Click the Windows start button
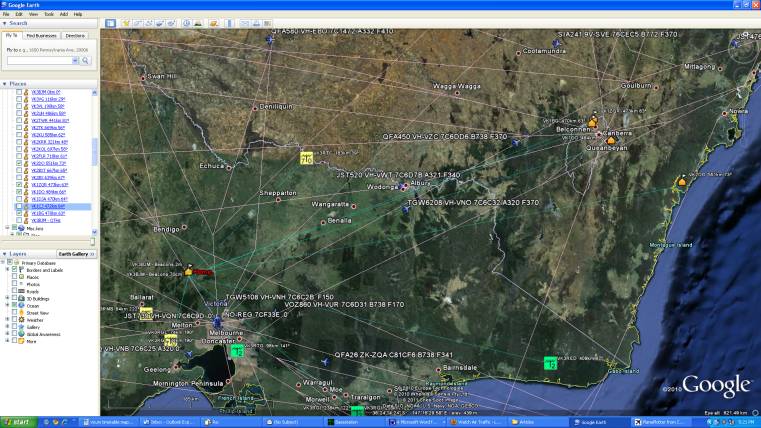This screenshot has width=761, height=428. (18, 422)
